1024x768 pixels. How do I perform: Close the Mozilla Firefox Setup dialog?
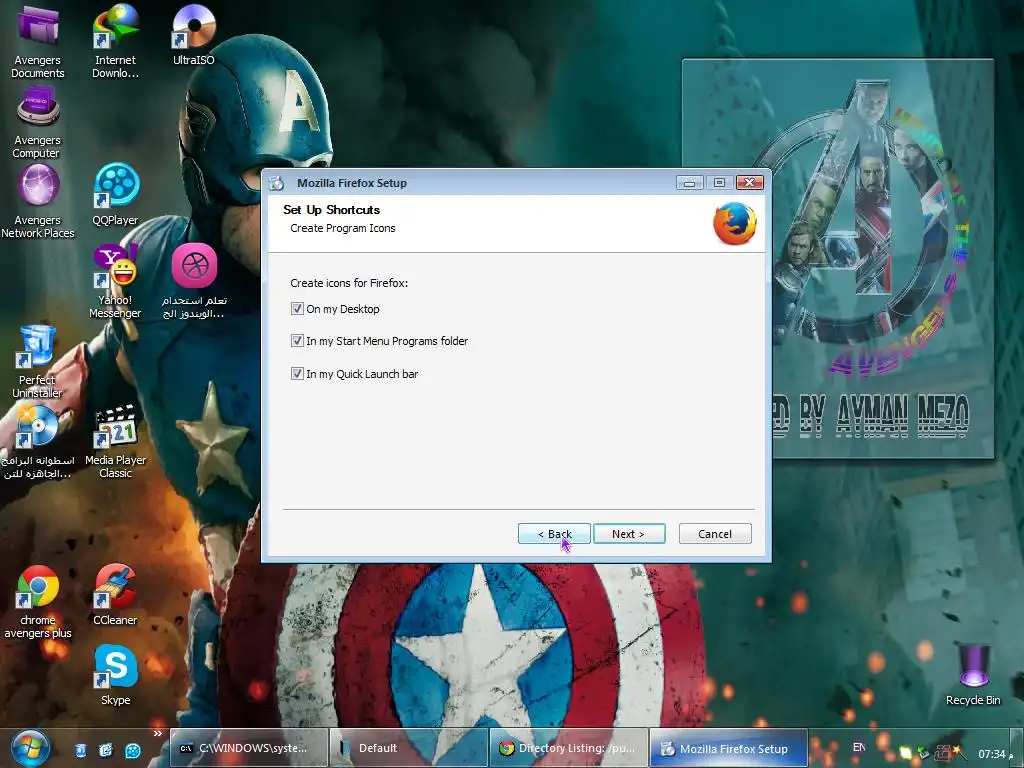point(750,183)
